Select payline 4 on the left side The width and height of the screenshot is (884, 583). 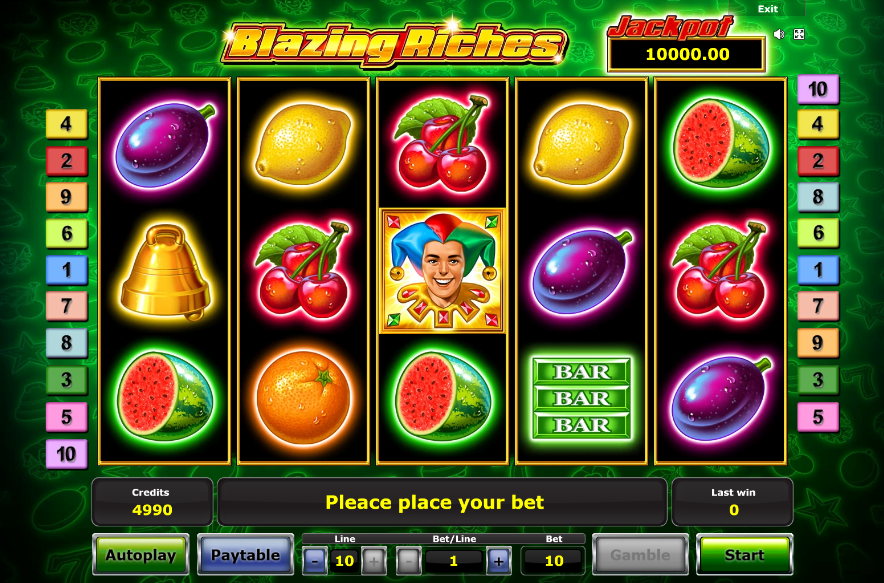tap(67, 123)
